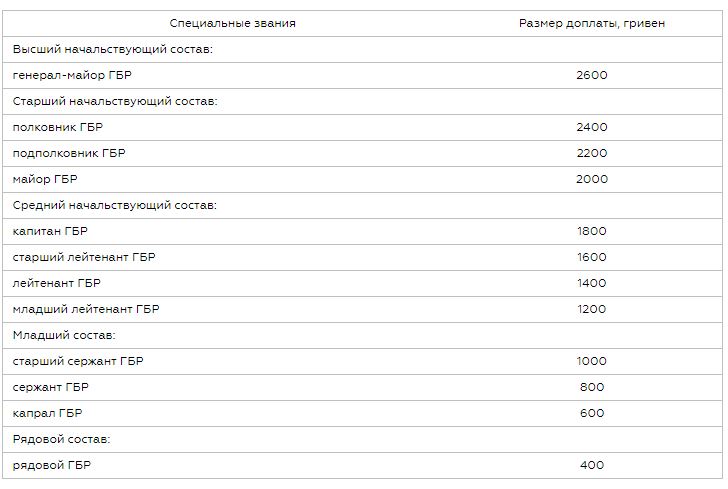Click the 2400 payment amount
The width and height of the screenshot is (728, 489).
click(592, 127)
